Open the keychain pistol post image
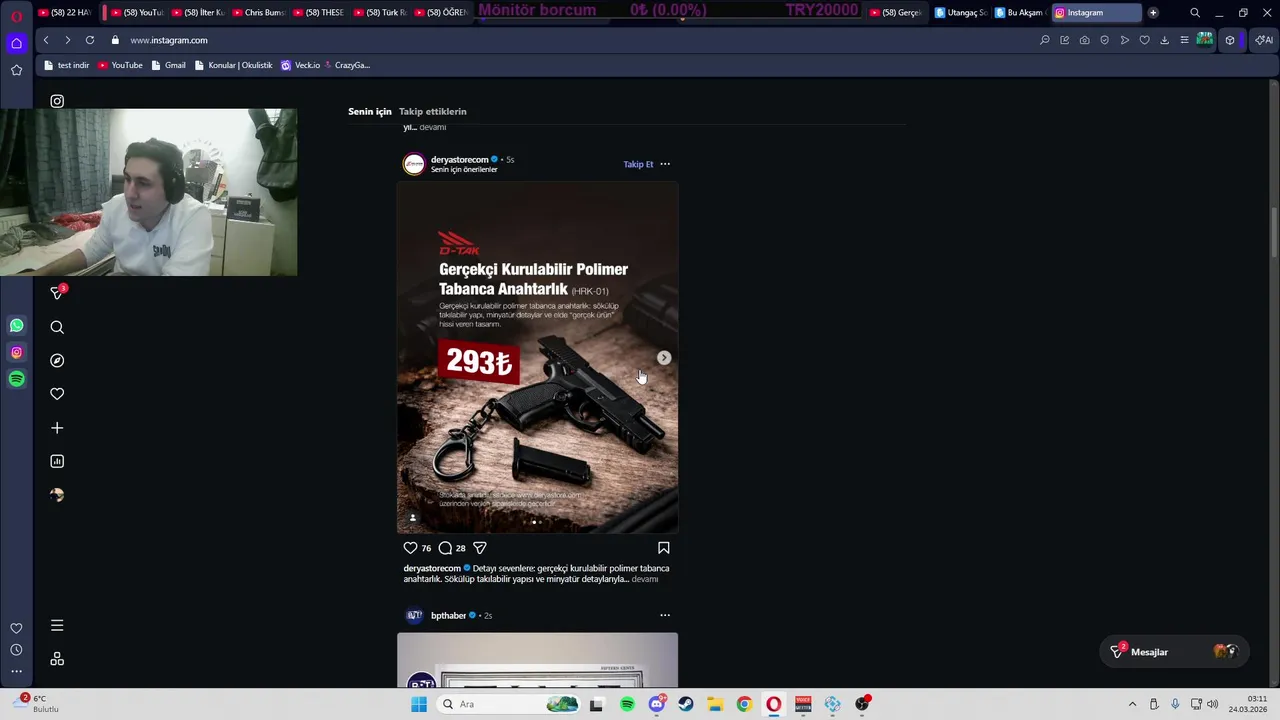Screen dimensions: 1280x720 coord(537,357)
